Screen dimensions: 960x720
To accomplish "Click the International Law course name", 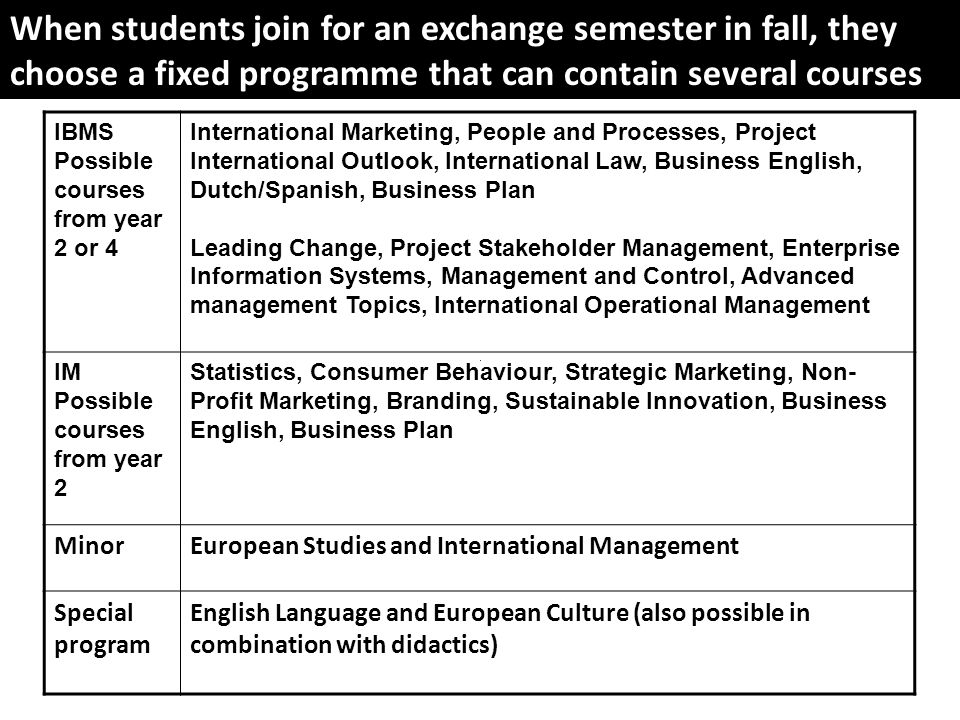I will pos(543,161).
